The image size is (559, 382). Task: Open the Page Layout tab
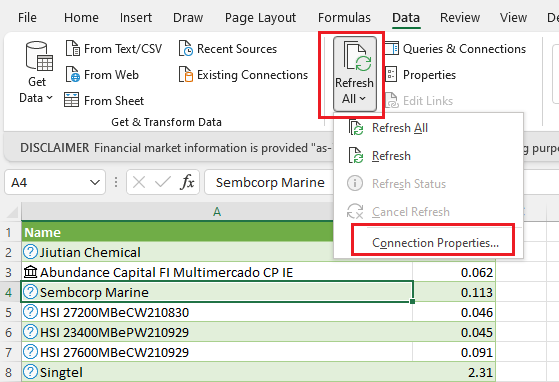tap(260, 17)
